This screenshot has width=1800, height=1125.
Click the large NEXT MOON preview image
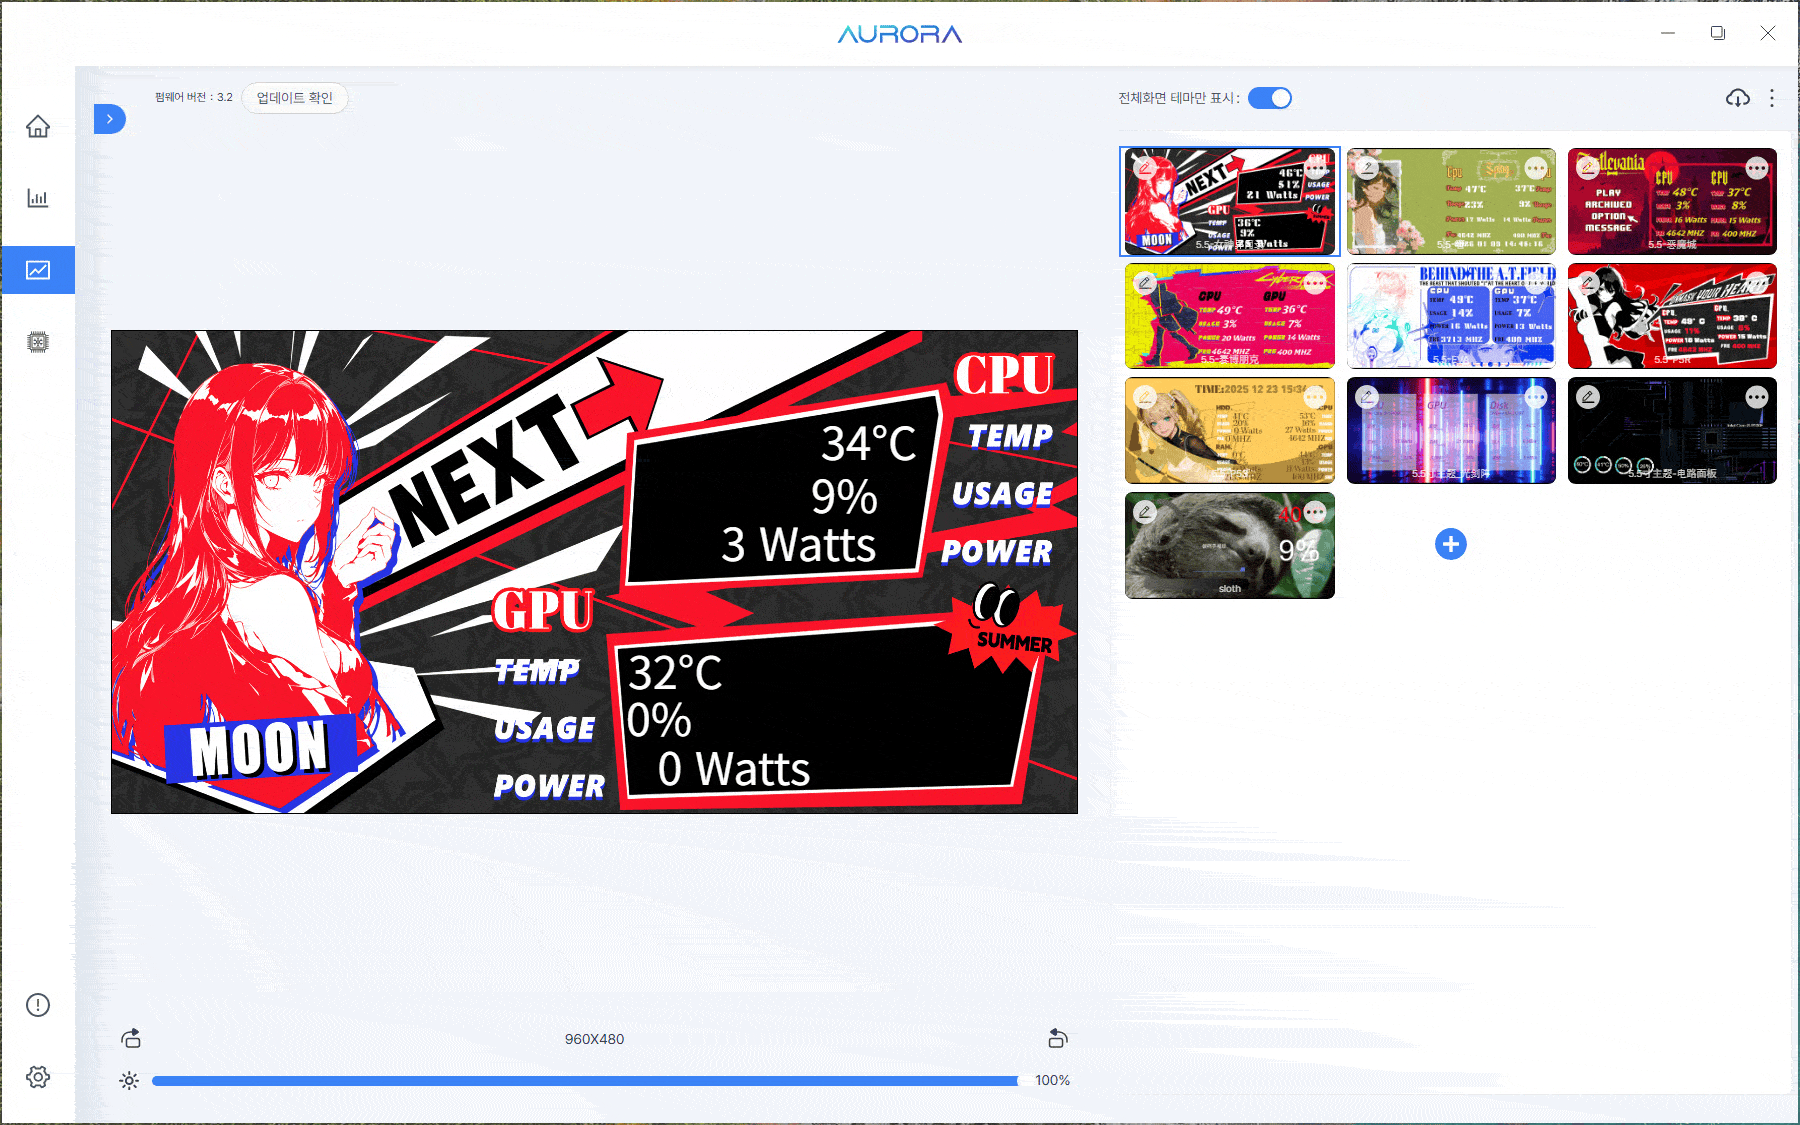[594, 572]
